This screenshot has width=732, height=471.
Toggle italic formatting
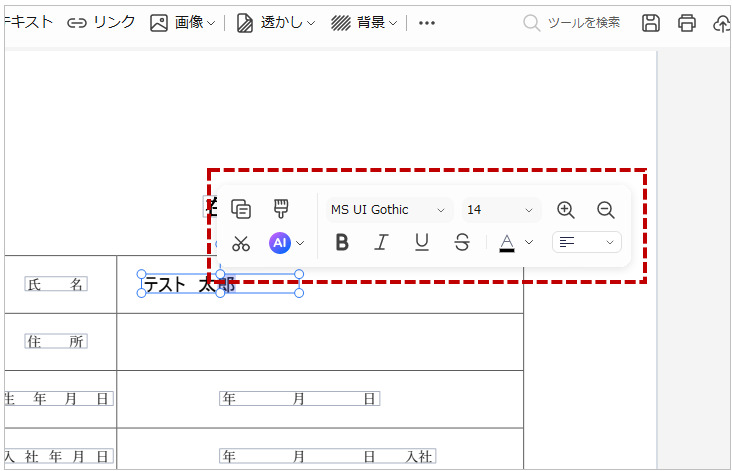click(381, 242)
